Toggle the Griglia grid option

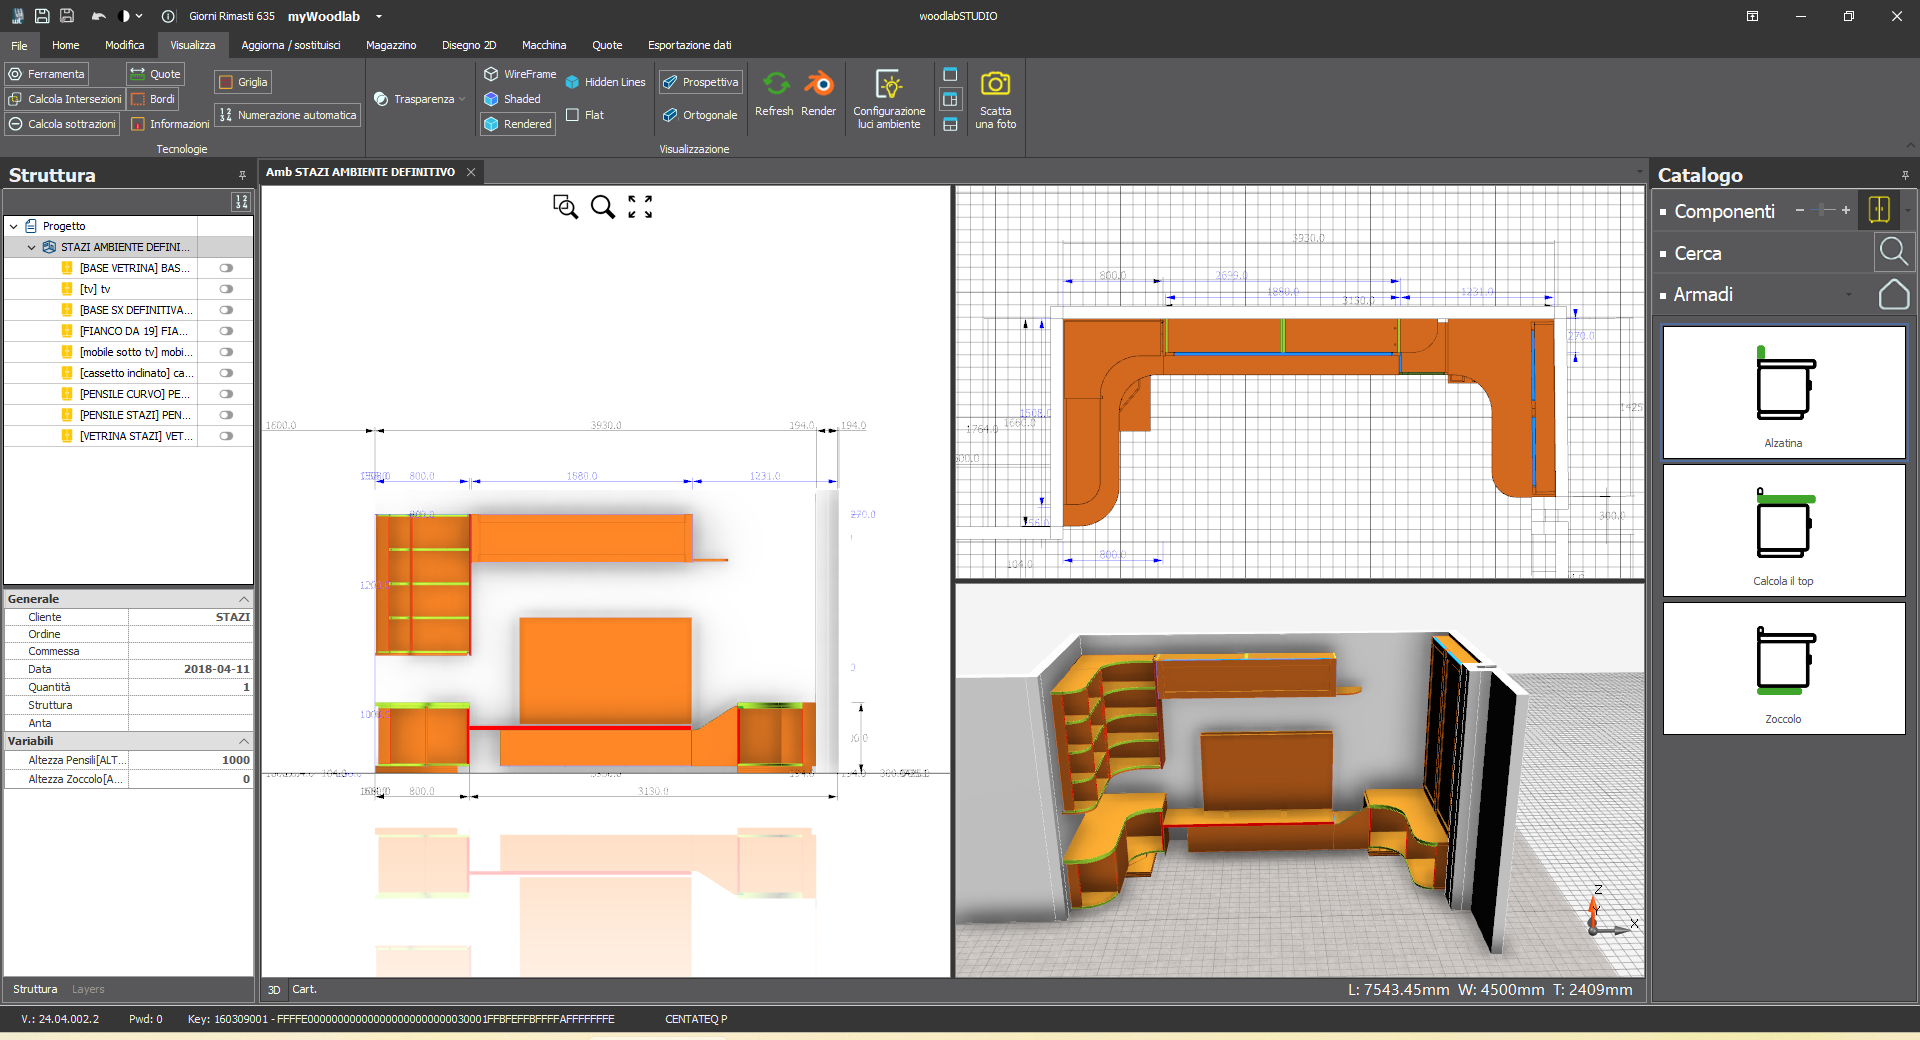243,82
